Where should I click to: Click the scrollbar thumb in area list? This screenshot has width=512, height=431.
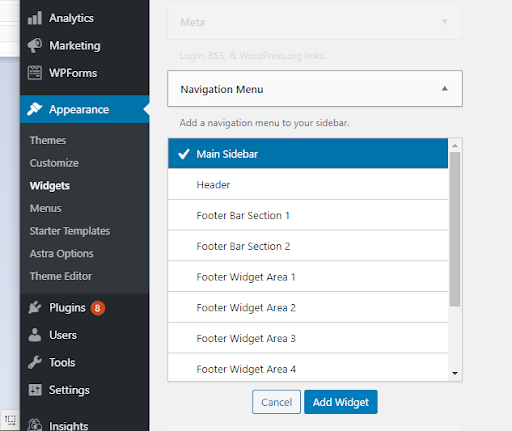coord(455,229)
